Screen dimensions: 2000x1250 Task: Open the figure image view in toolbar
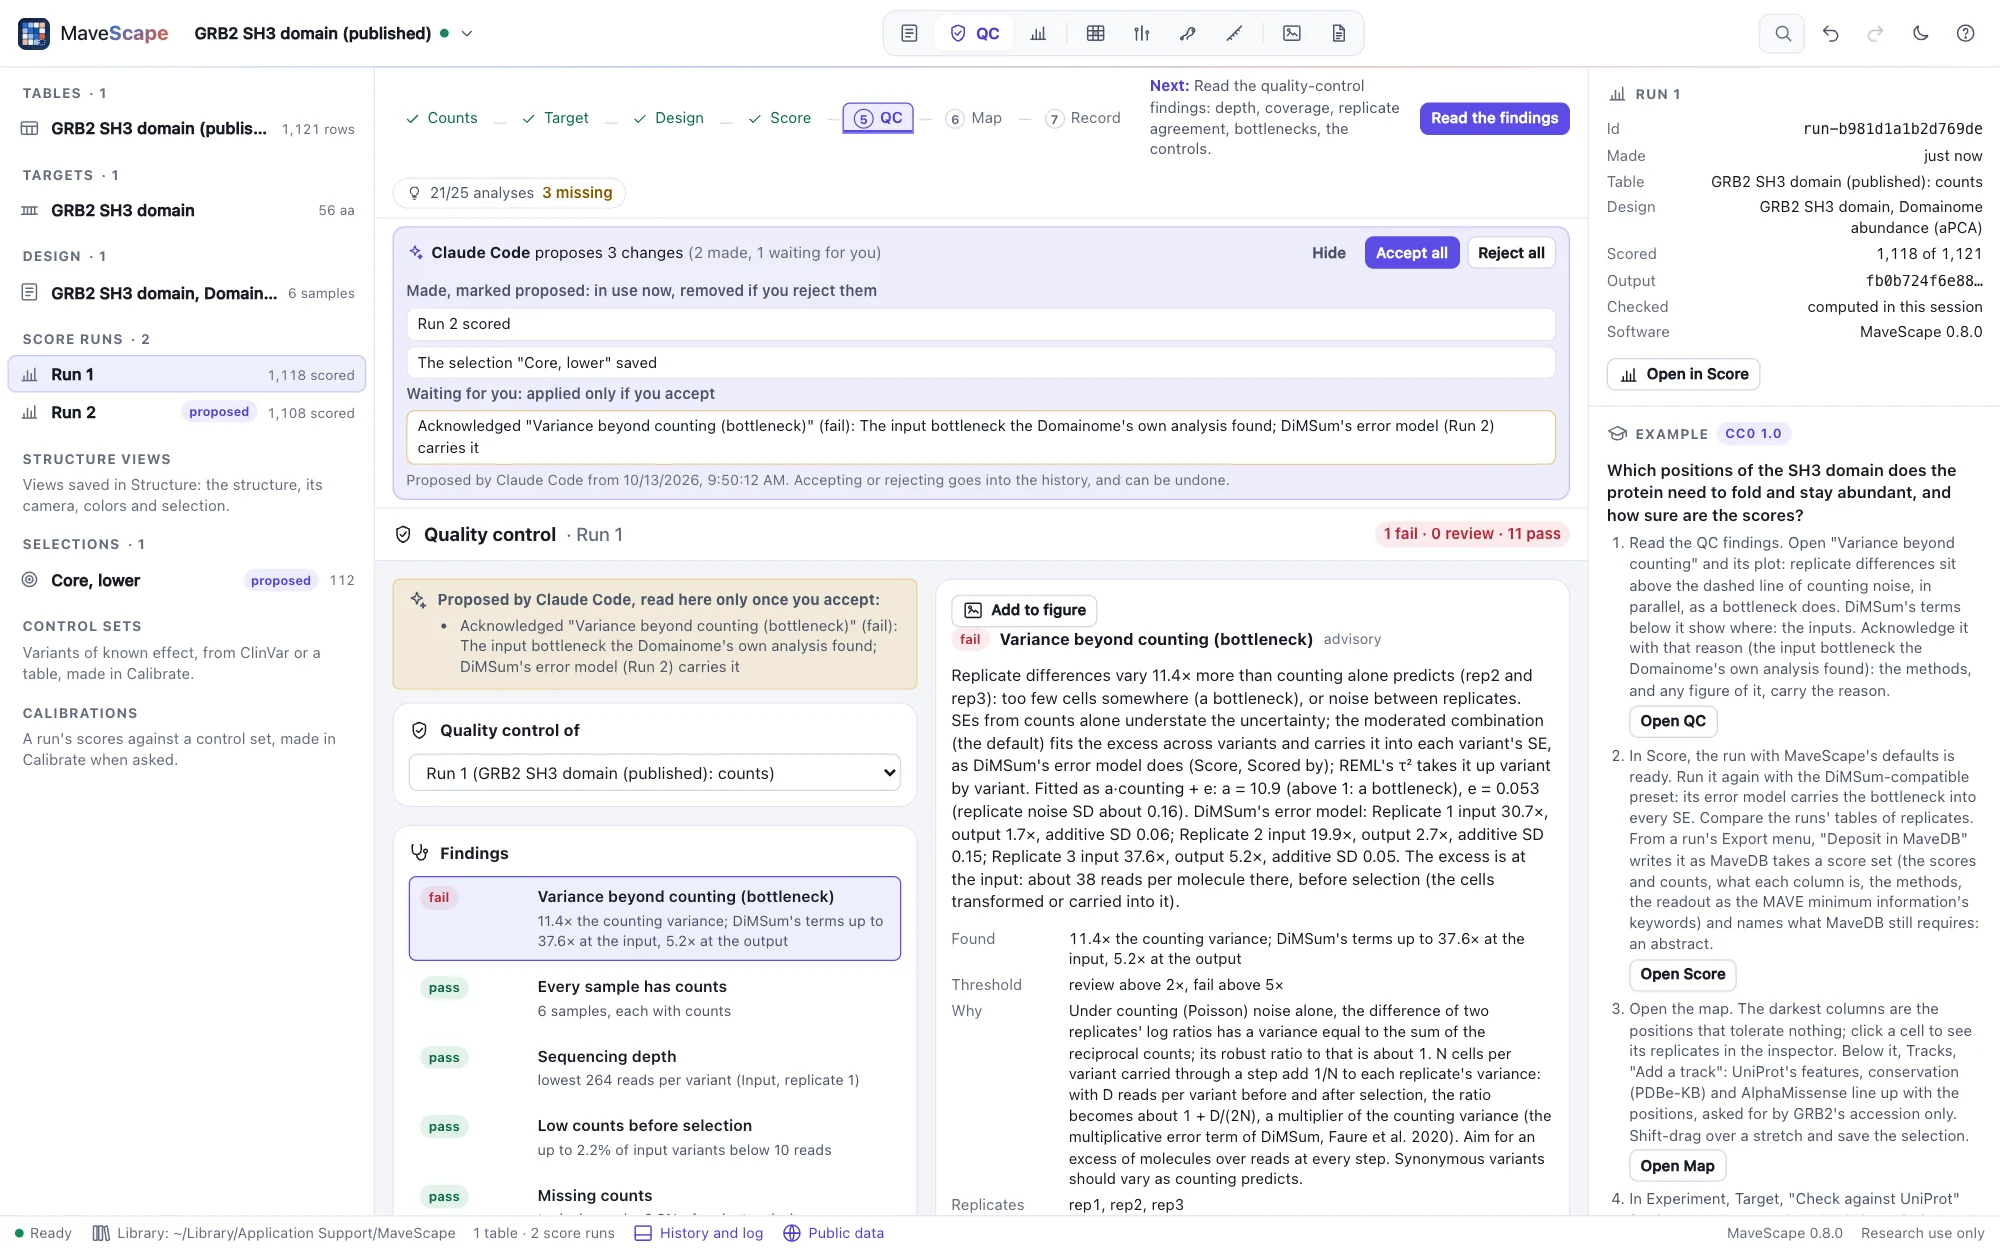[1292, 33]
